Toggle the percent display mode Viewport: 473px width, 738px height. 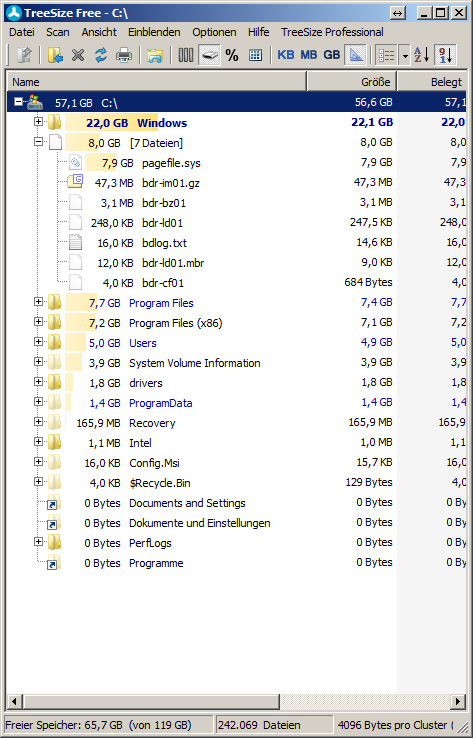pyautogui.click(x=232, y=56)
